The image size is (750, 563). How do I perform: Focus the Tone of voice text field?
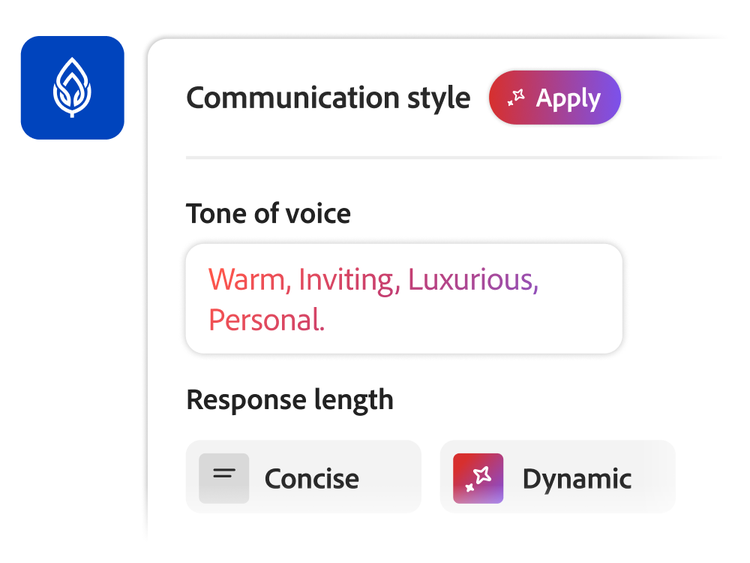tap(403, 298)
